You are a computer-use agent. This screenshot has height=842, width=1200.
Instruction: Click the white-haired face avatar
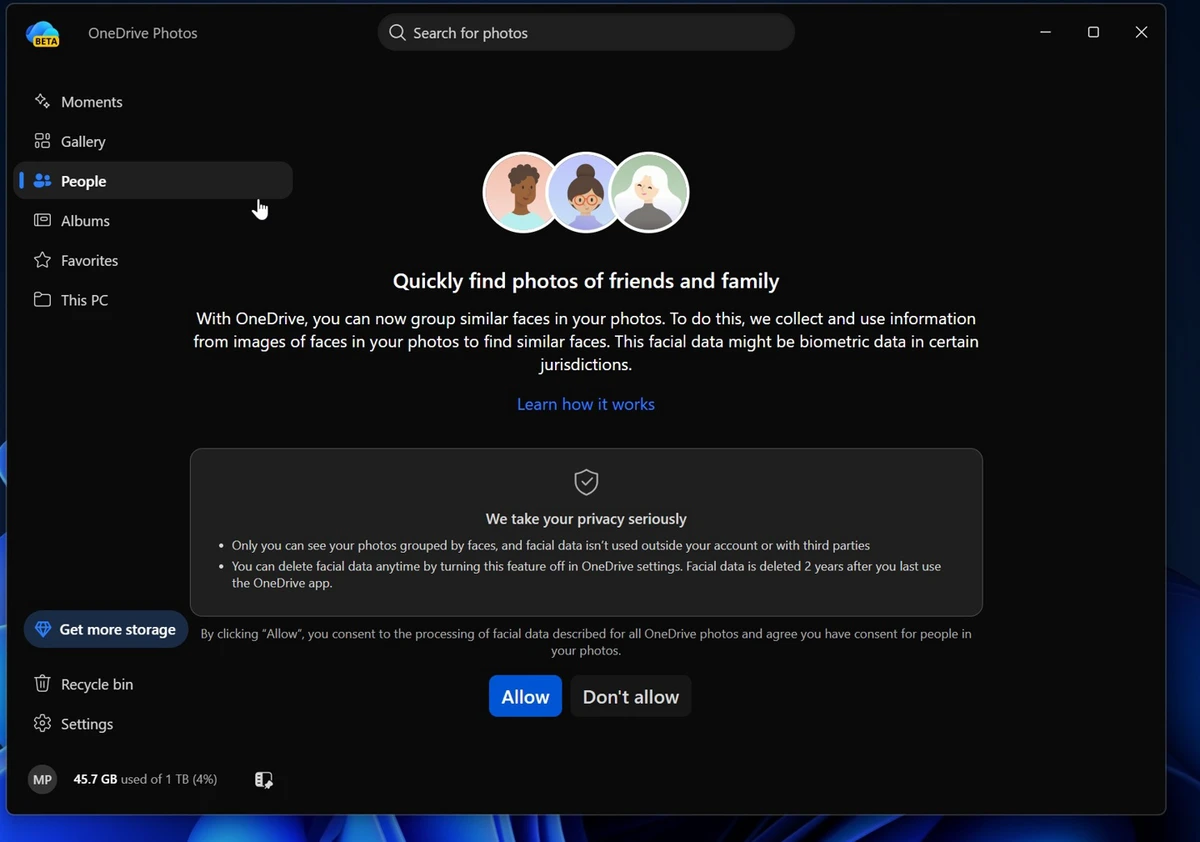click(649, 193)
